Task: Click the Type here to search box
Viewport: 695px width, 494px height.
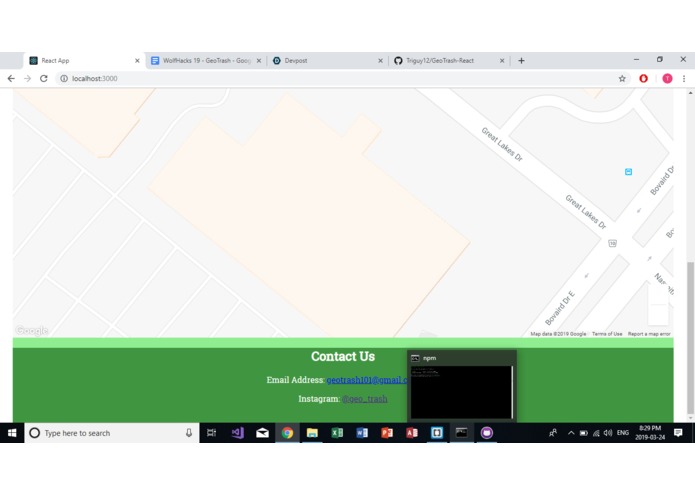Action: pos(112,433)
